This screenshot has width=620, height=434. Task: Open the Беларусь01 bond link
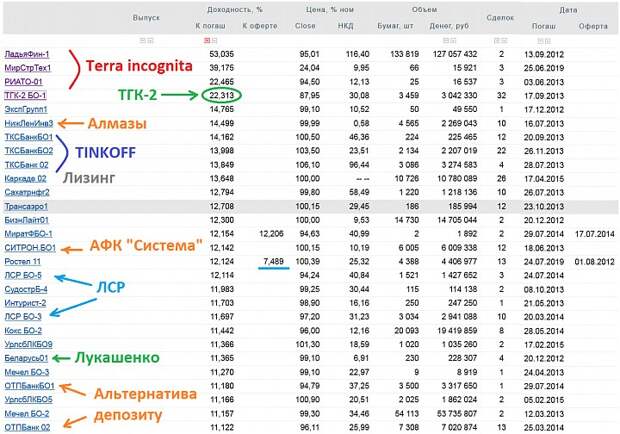pyautogui.click(x=26, y=358)
